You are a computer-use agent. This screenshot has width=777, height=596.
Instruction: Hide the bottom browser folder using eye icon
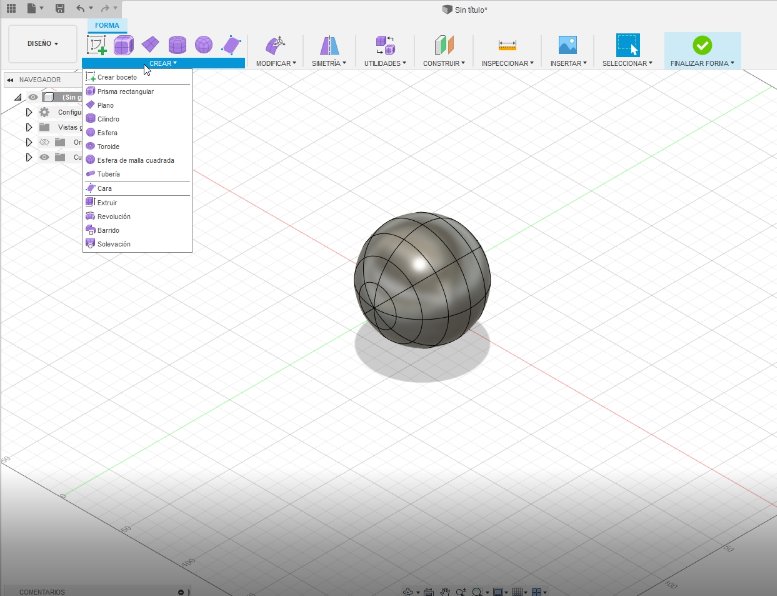[44, 157]
